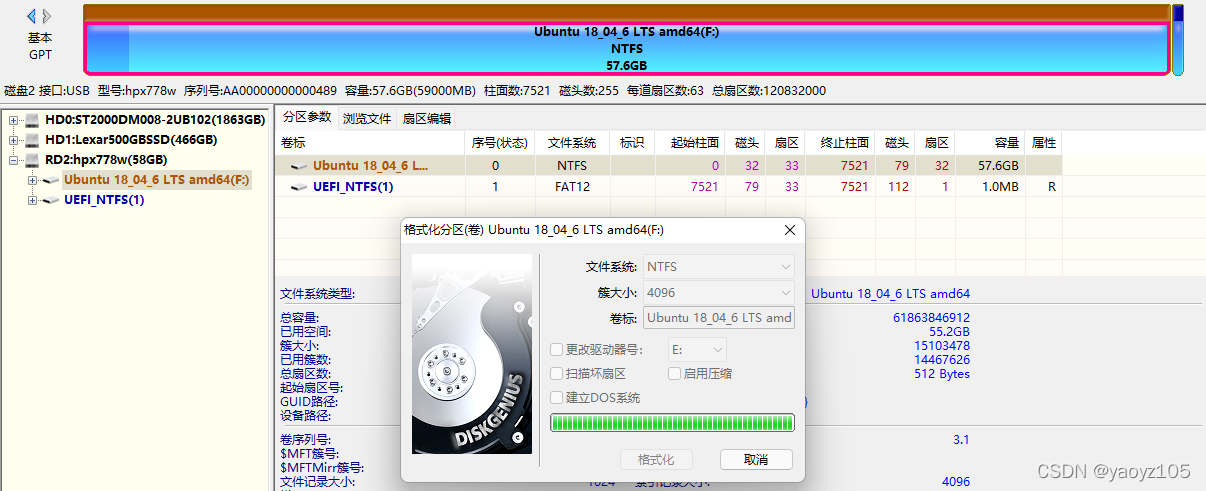
Task: Click the 容量 column header
Action: click(990, 143)
